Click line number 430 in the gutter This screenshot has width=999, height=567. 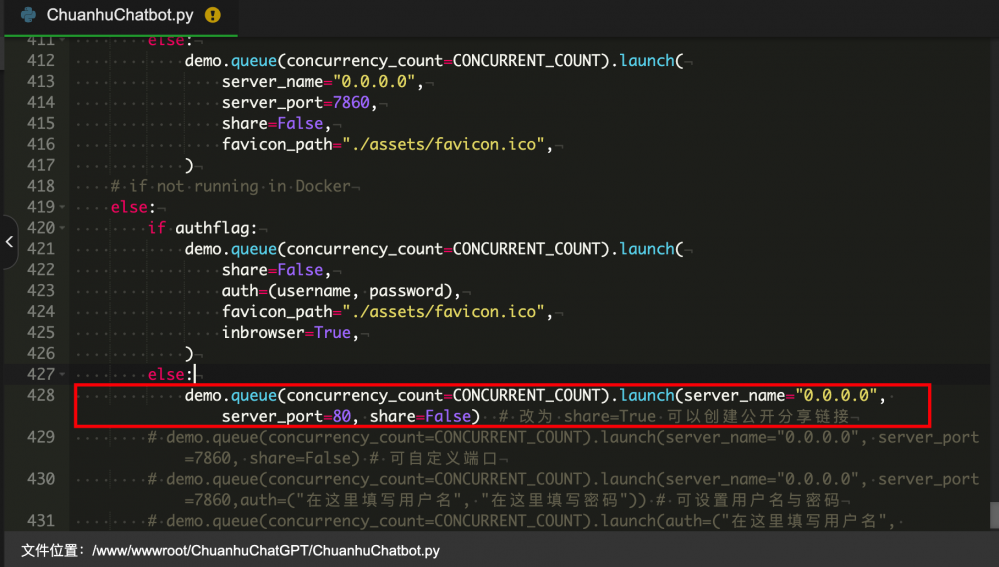click(x=40, y=479)
